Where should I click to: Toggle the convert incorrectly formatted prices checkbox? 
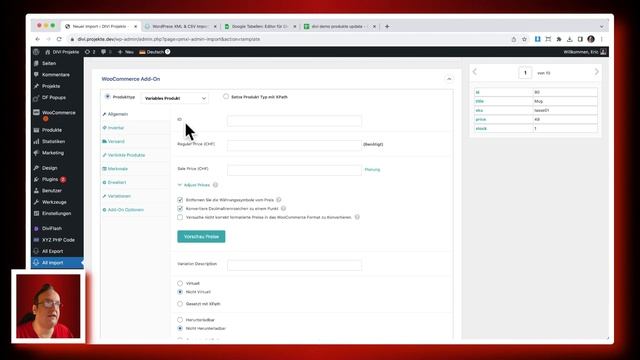(x=180, y=217)
